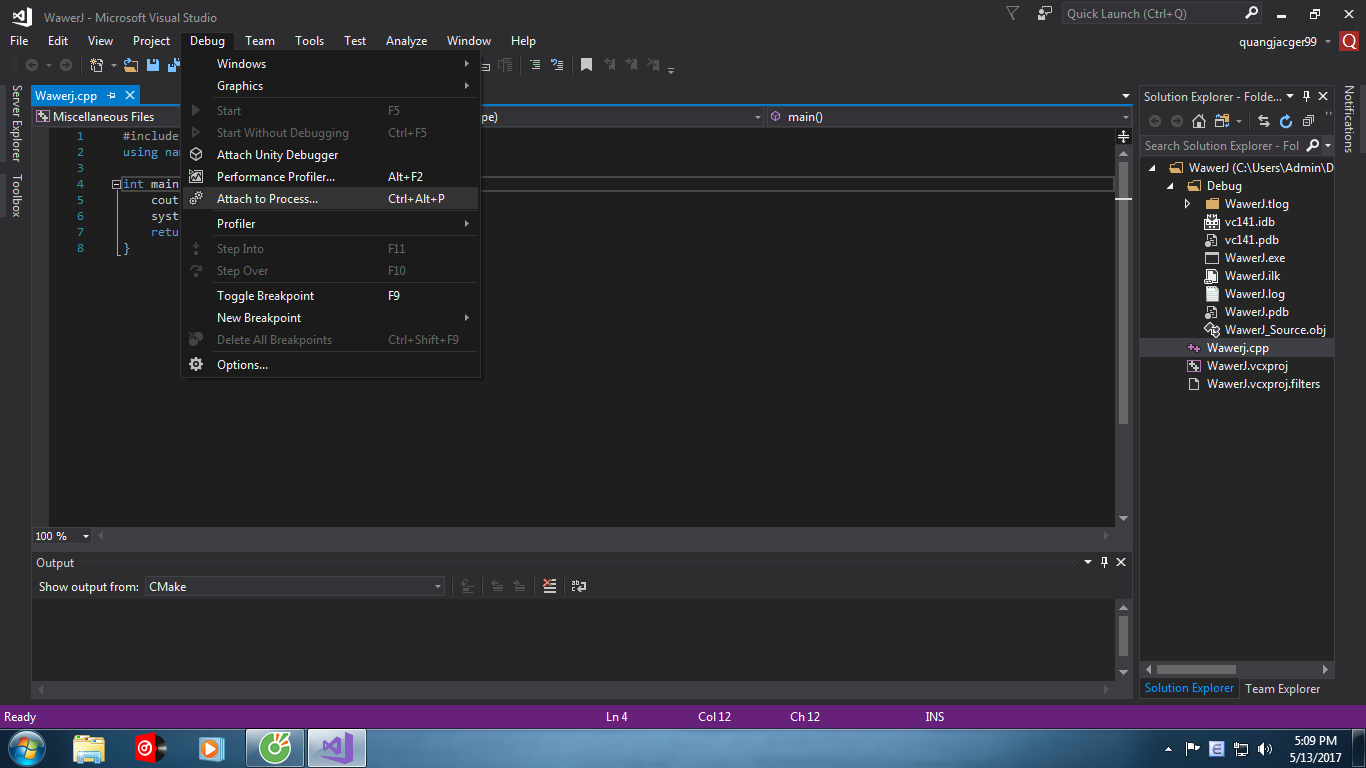Pin the Wawerj.cpp editor tab
1366x768 pixels.
pos(112,96)
